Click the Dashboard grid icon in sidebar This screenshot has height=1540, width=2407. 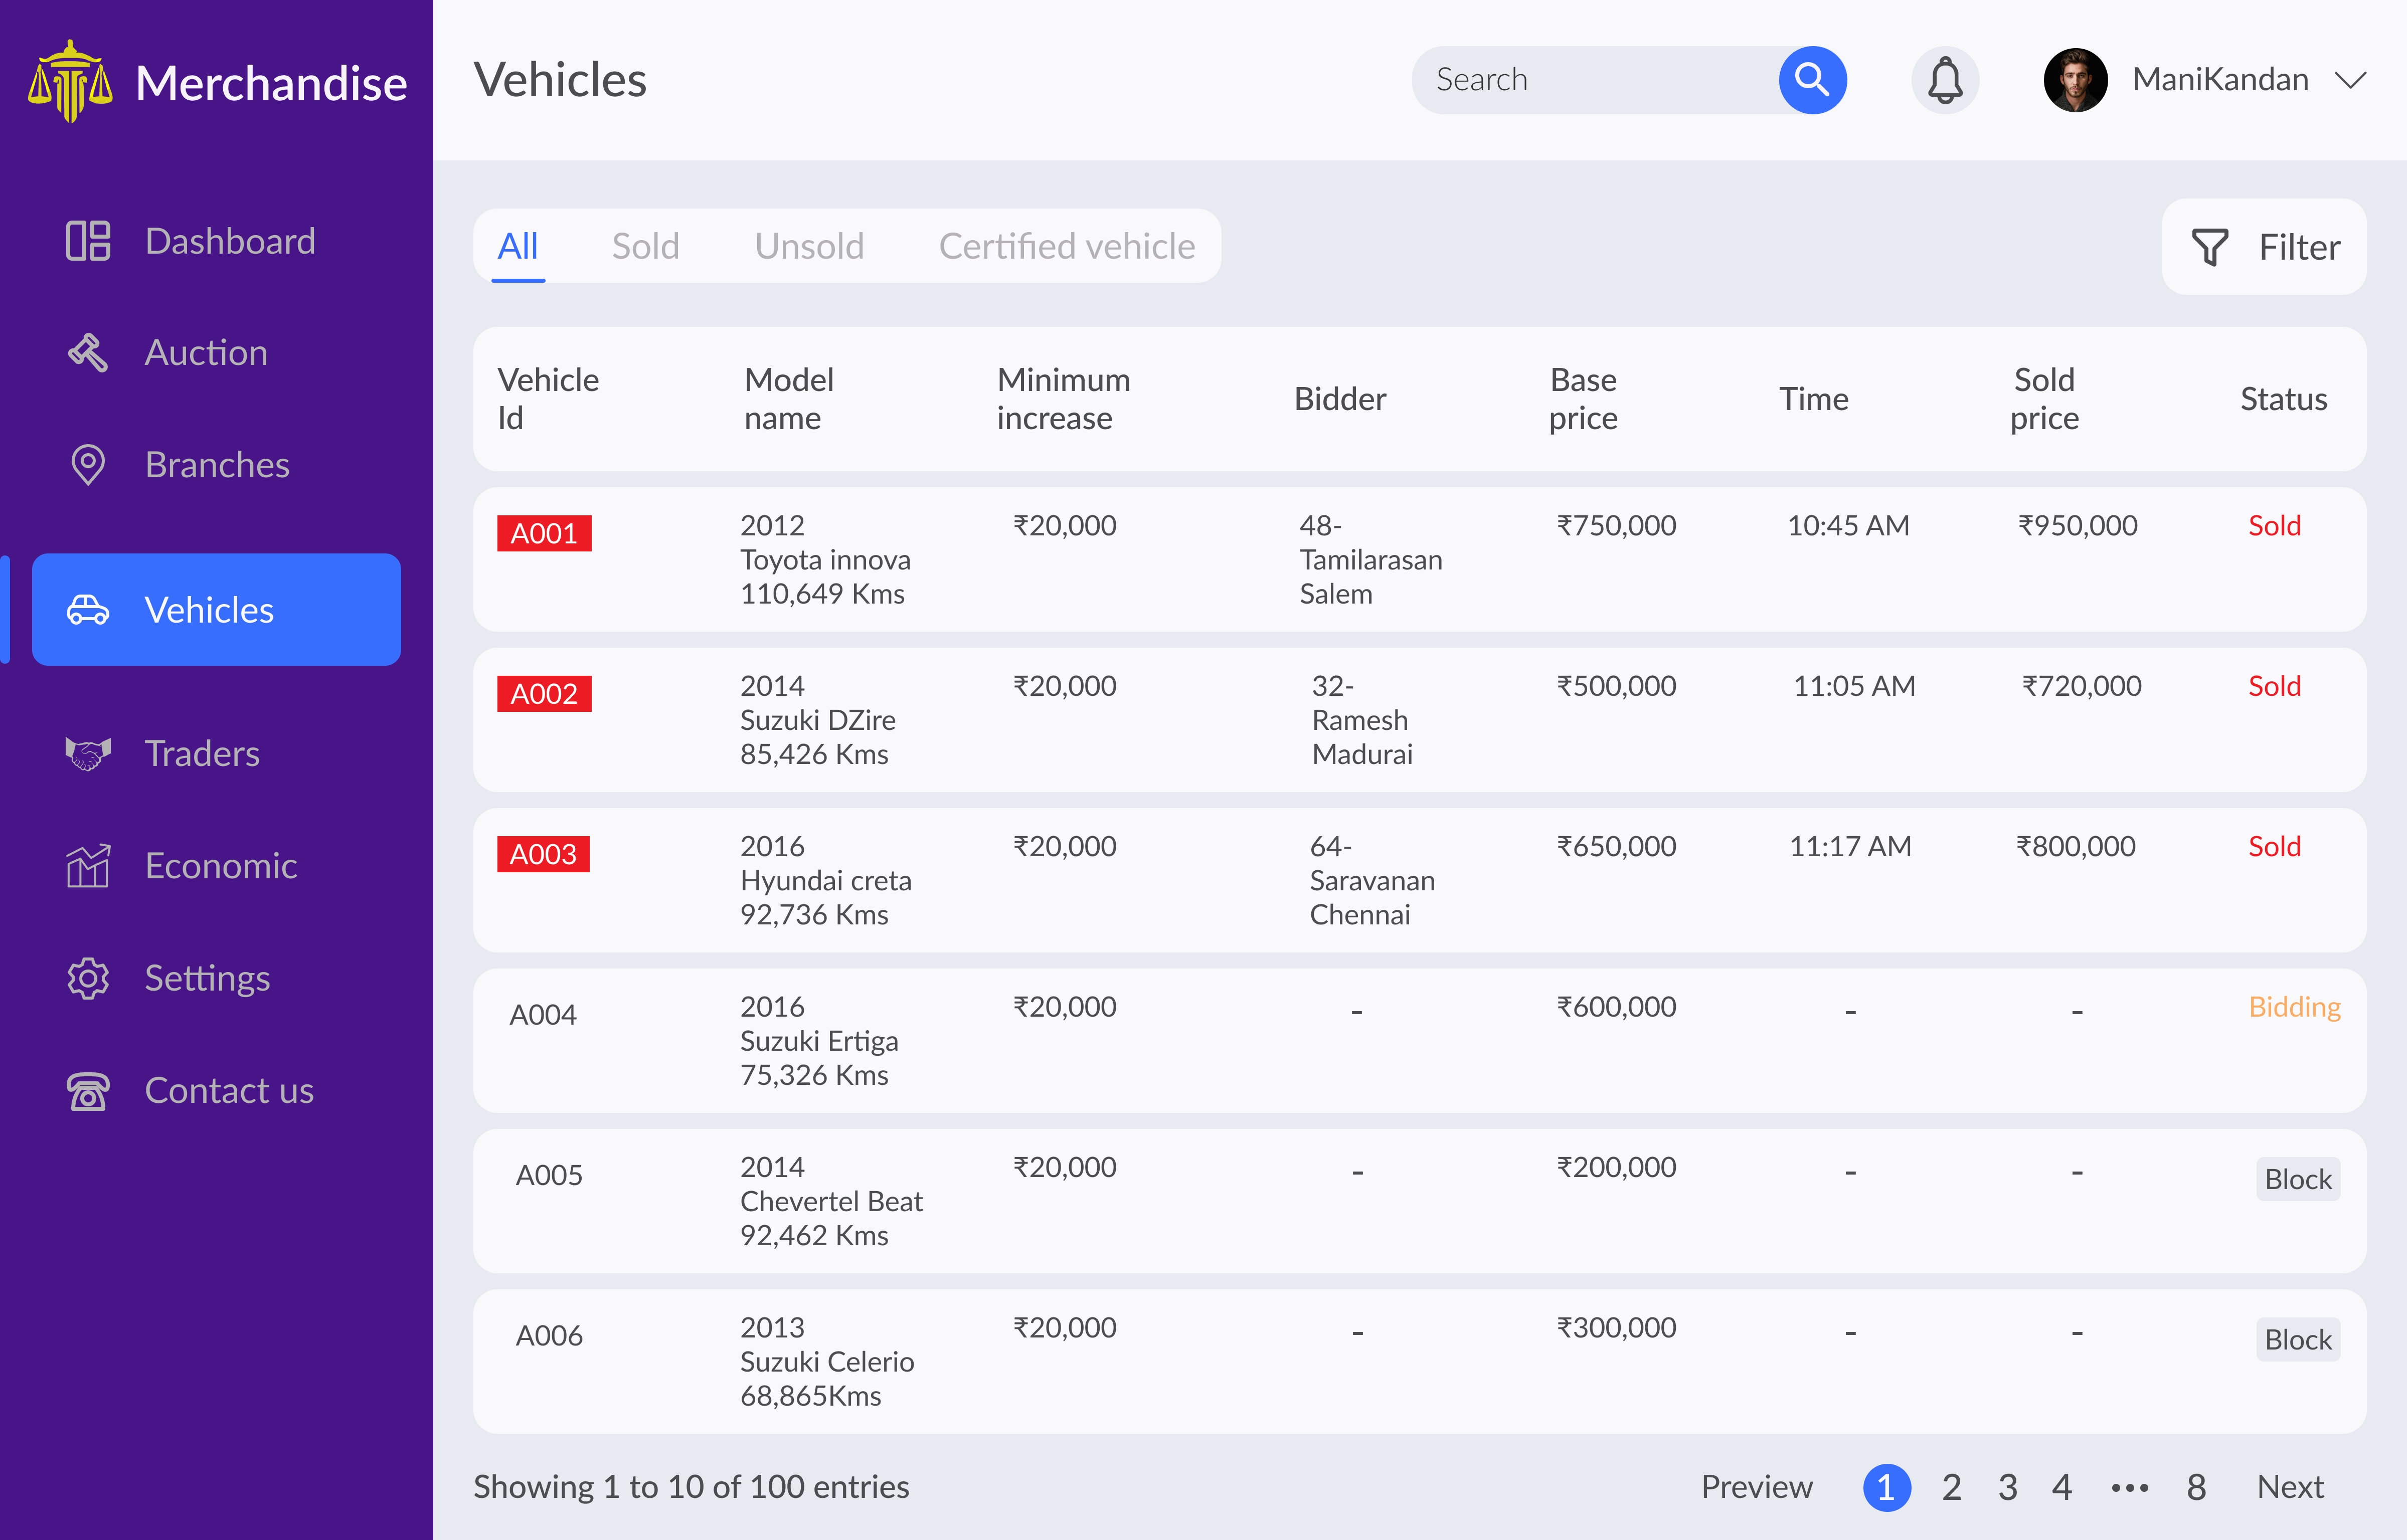coord(88,241)
